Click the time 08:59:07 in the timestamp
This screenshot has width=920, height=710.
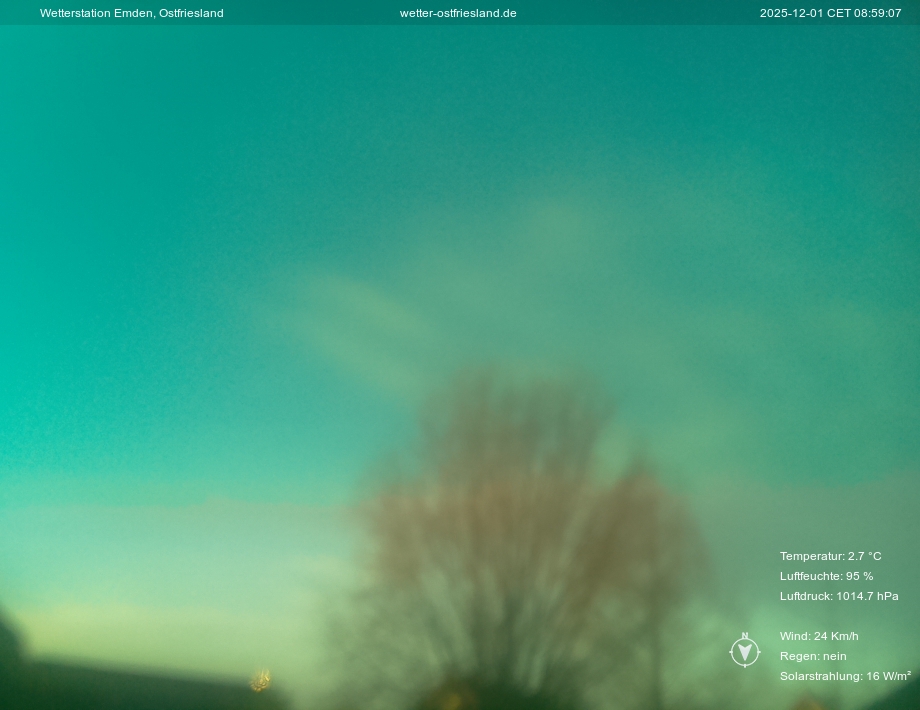[878, 13]
